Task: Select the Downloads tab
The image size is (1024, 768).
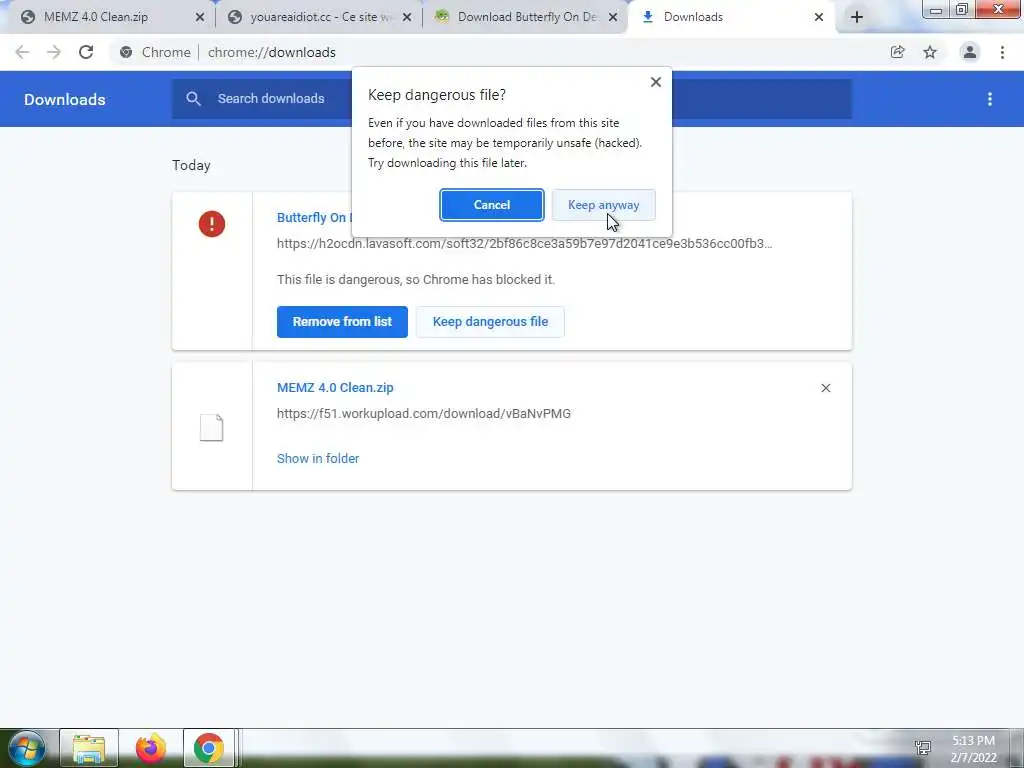Action: pyautogui.click(x=732, y=17)
